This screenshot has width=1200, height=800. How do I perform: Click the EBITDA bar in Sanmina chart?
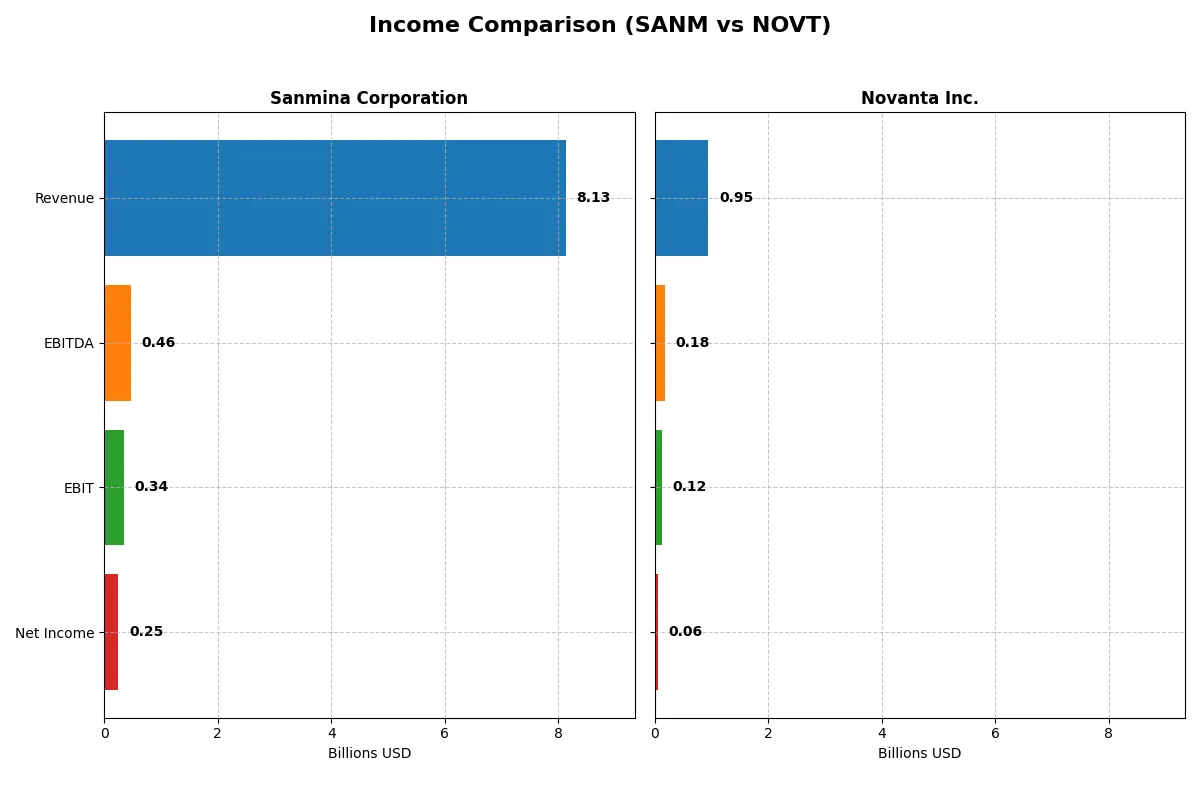(x=117, y=342)
